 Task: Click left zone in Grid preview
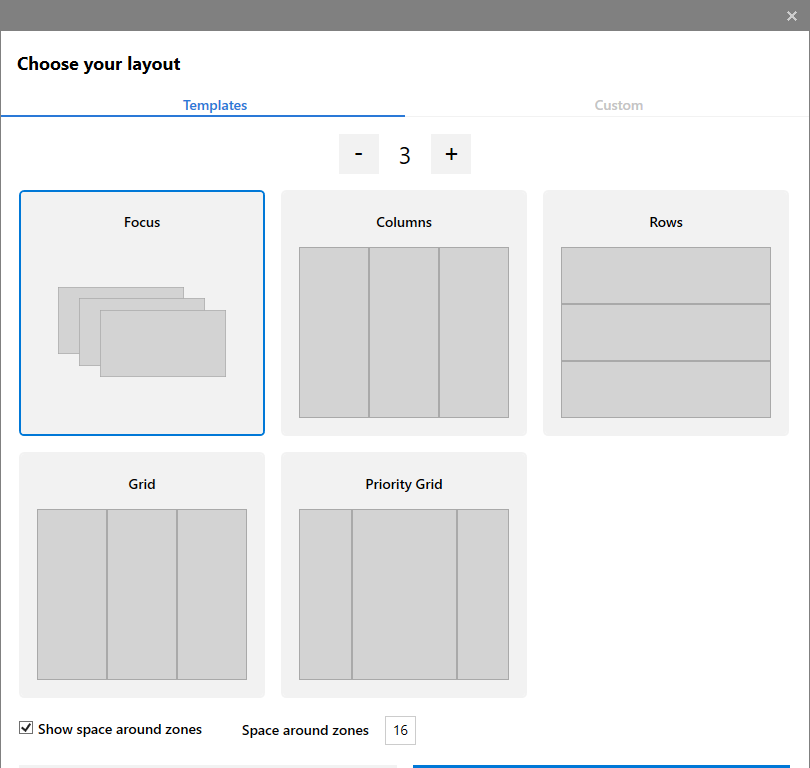(72, 594)
